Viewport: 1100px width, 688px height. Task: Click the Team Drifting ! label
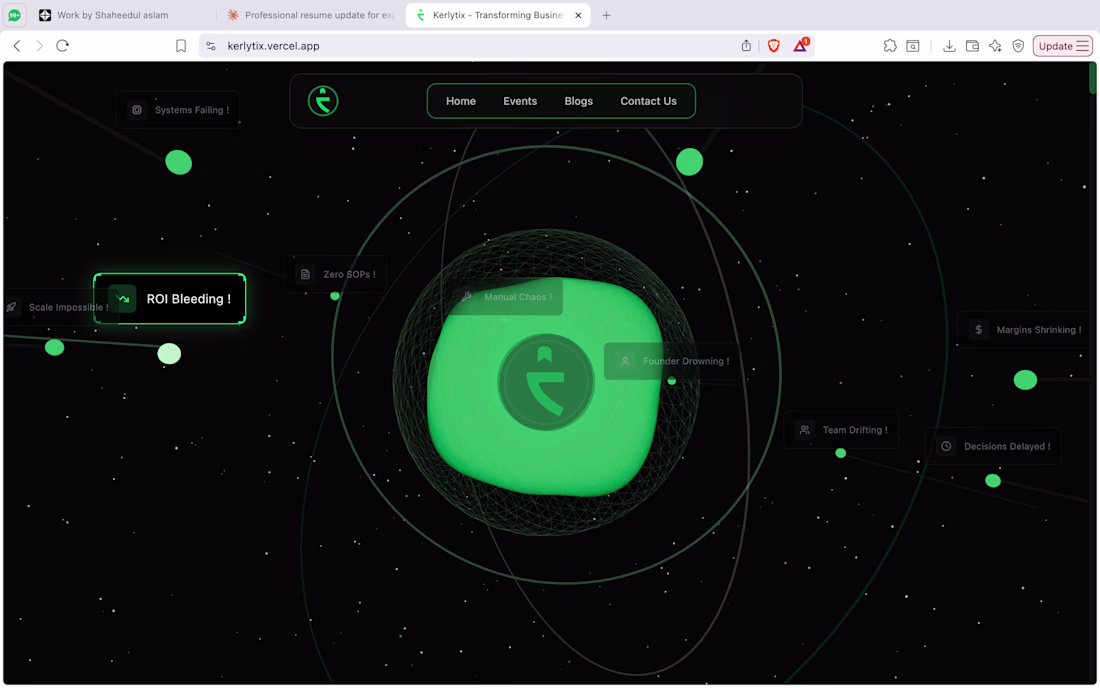855,430
